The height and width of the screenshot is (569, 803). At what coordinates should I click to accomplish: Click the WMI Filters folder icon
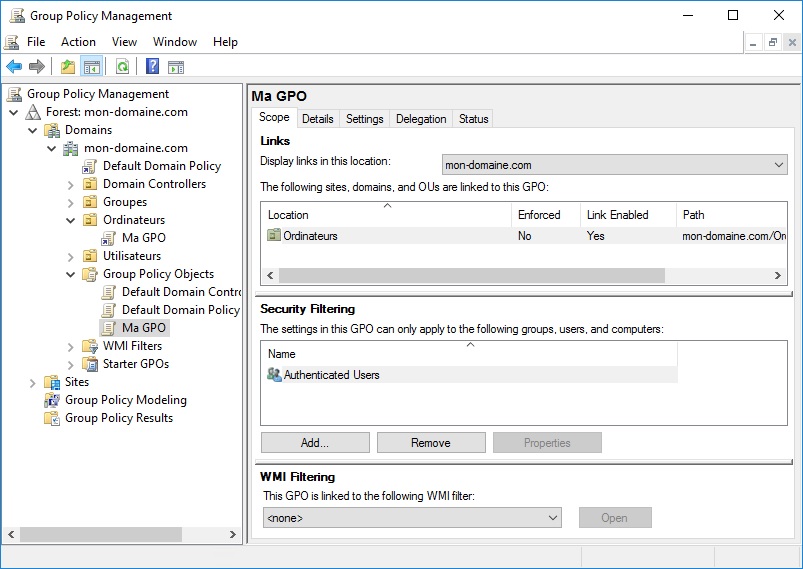point(90,346)
